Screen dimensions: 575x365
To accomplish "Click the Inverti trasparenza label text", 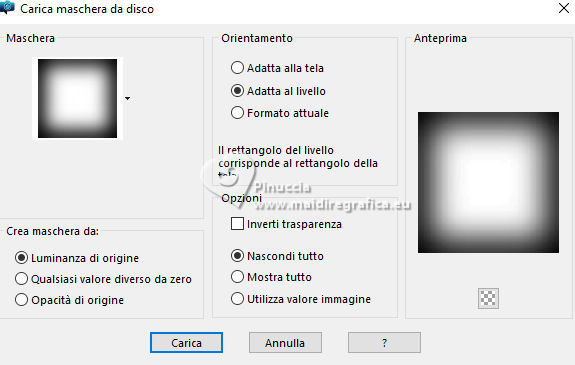I will pyautogui.click(x=294, y=224).
